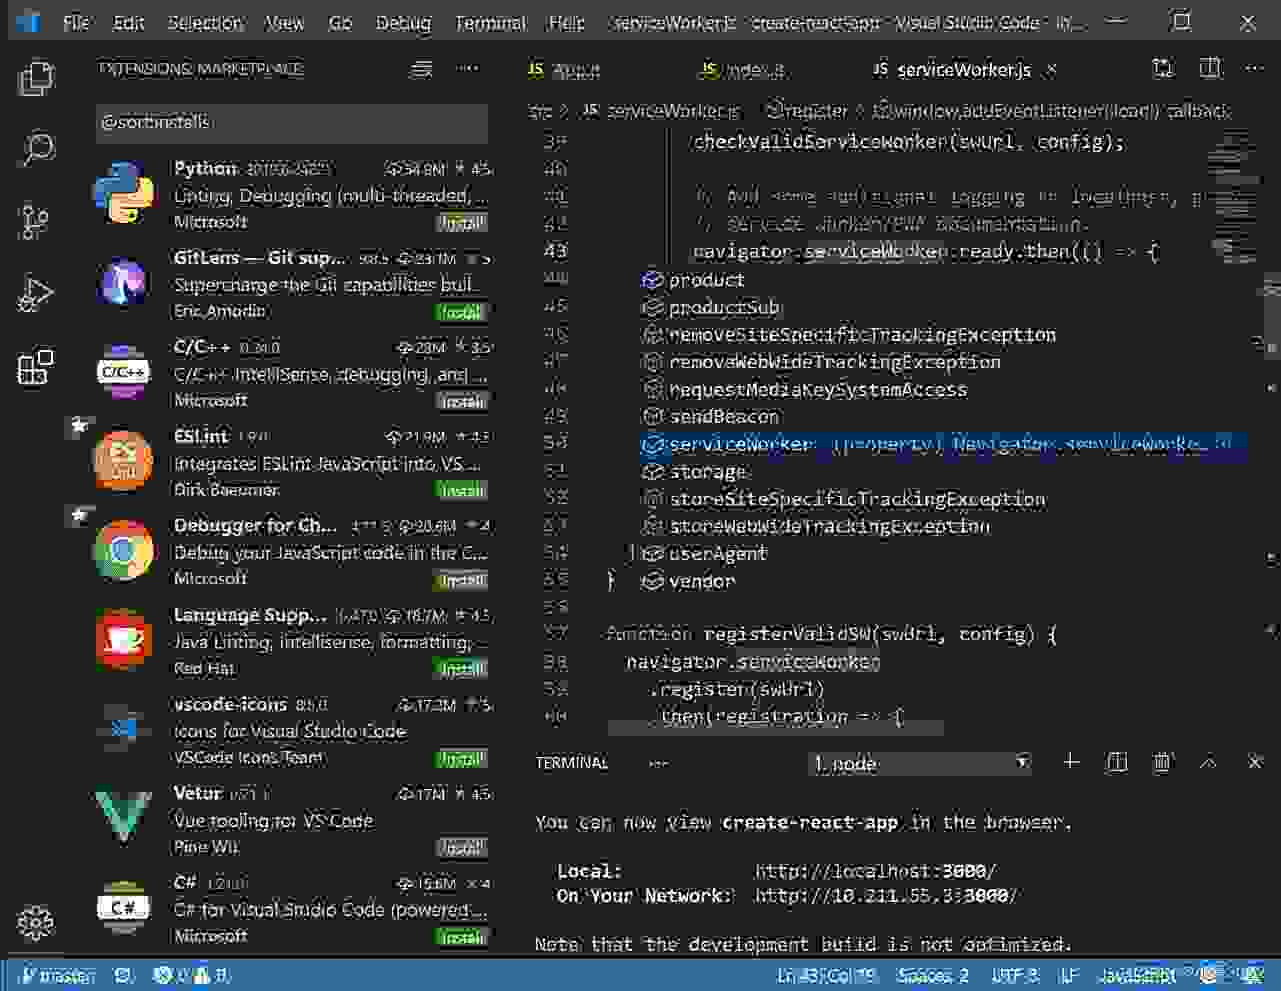Close the serviceWorker.js tab
This screenshot has height=991, width=1281.
click(x=1051, y=70)
